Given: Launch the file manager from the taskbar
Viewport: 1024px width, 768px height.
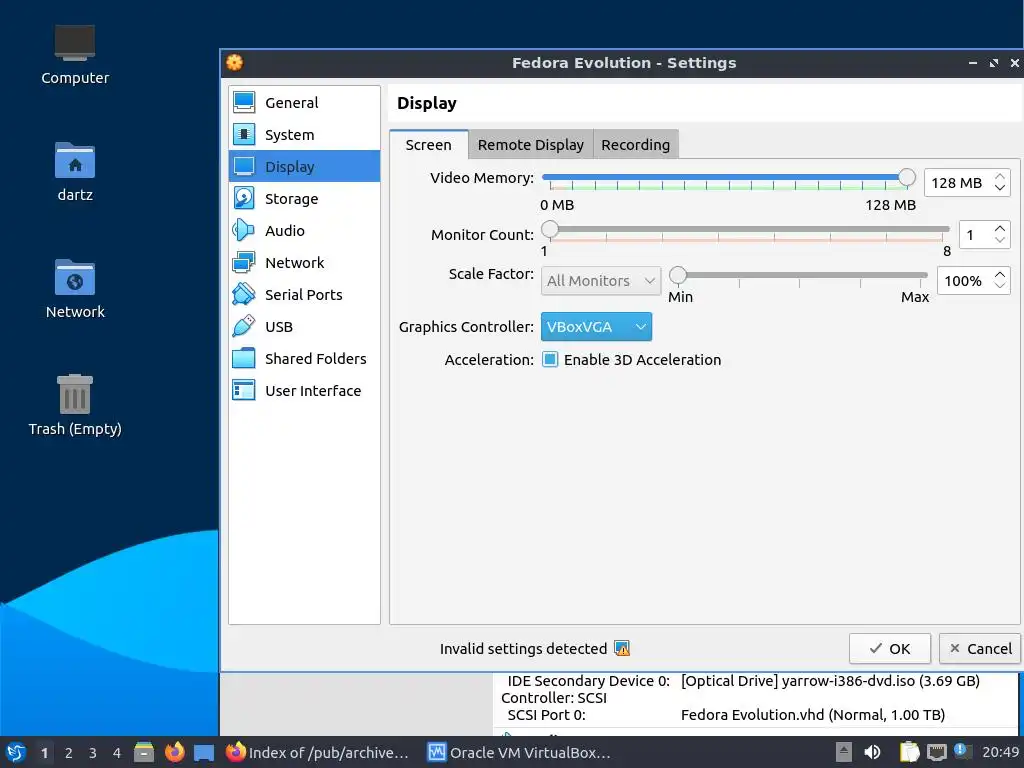Looking at the screenshot, I should click(144, 752).
